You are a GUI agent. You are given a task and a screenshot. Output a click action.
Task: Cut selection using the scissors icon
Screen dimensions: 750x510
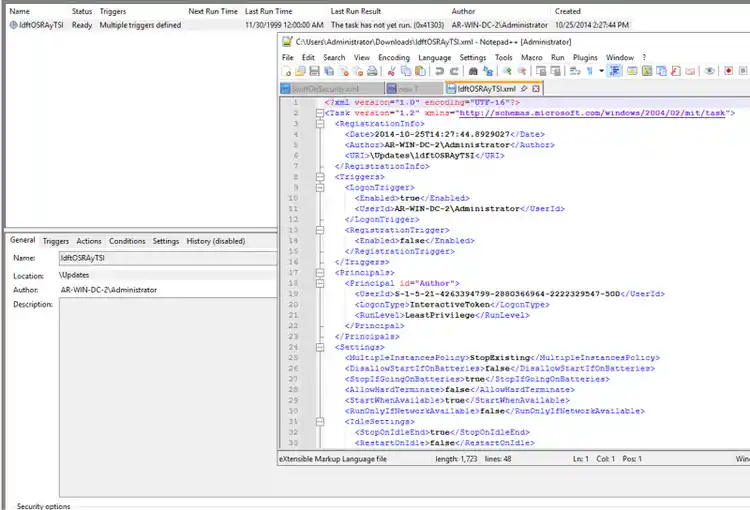click(391, 72)
